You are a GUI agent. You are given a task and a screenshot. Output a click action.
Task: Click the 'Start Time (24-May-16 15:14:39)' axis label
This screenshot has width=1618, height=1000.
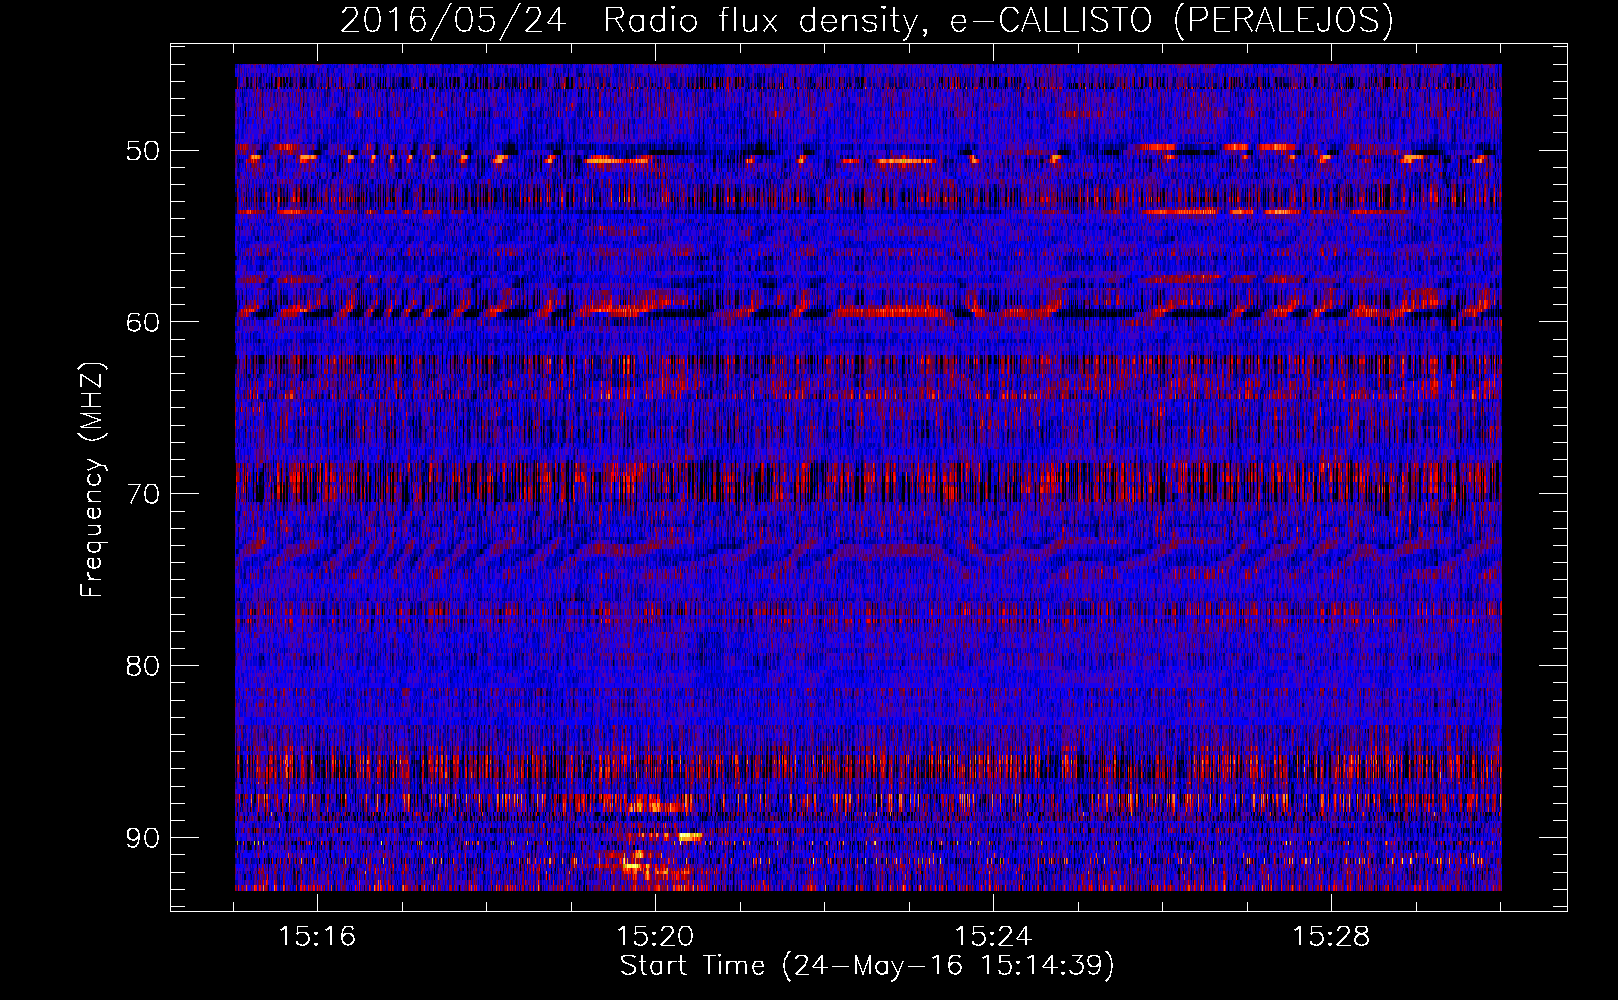[866, 966]
